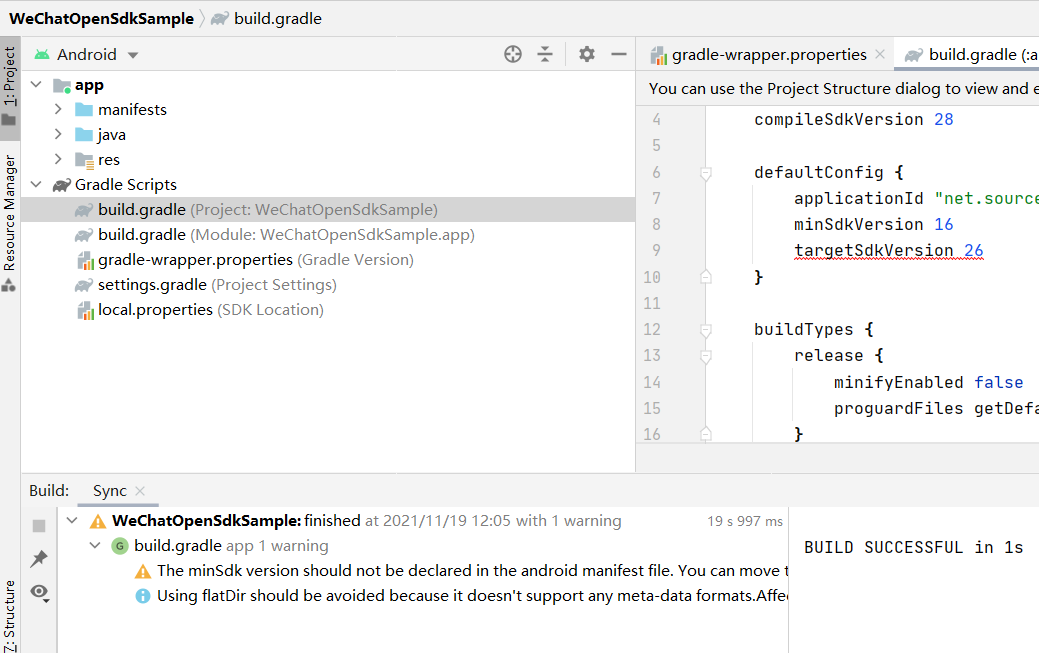Click WeChatOpenSdkSample in the breadcrumb bar
The height and width of the screenshot is (653, 1039).
pyautogui.click(x=102, y=18)
